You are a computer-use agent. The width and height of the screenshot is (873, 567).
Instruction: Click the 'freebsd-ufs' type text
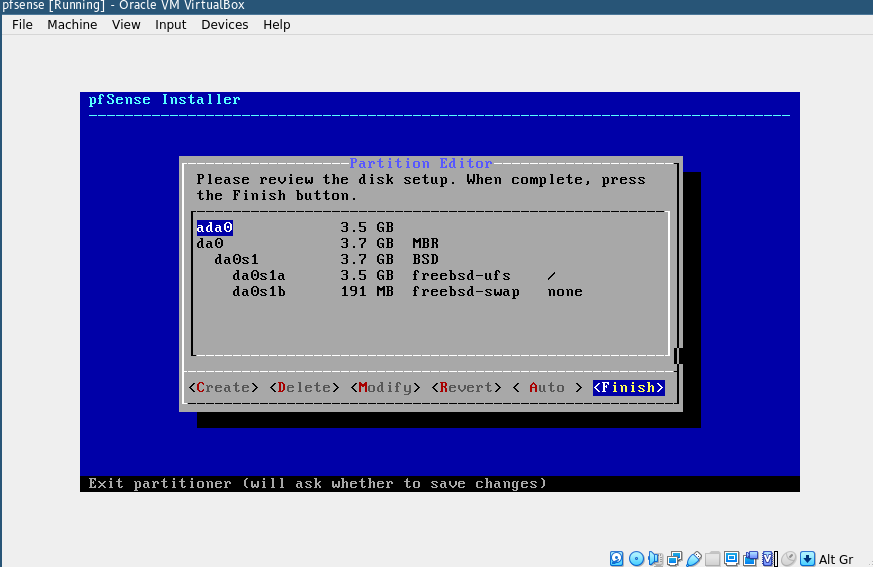point(461,276)
